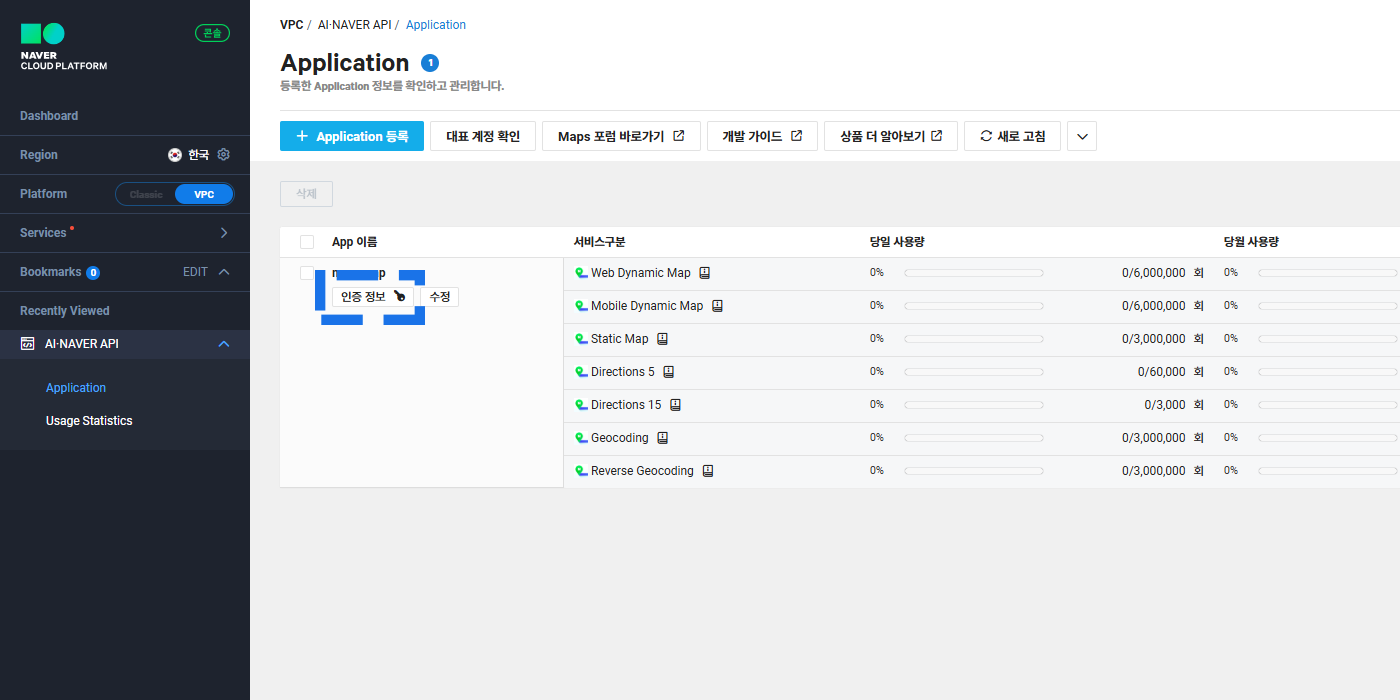Click EDIT next to Bookmarks
Screen dimensions: 1400x700
[195, 272]
